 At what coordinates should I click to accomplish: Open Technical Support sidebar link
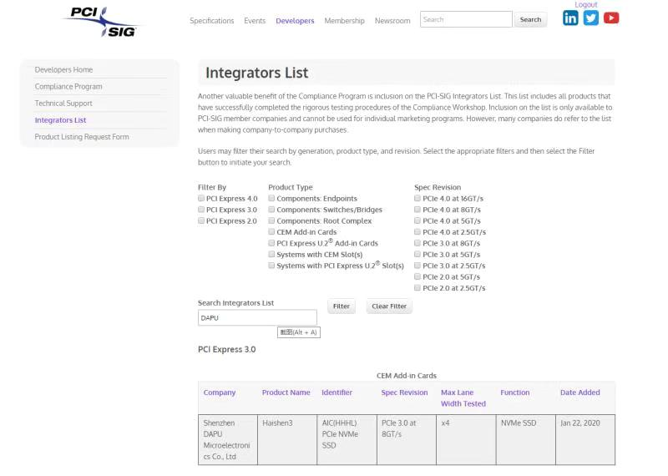tap(63, 103)
